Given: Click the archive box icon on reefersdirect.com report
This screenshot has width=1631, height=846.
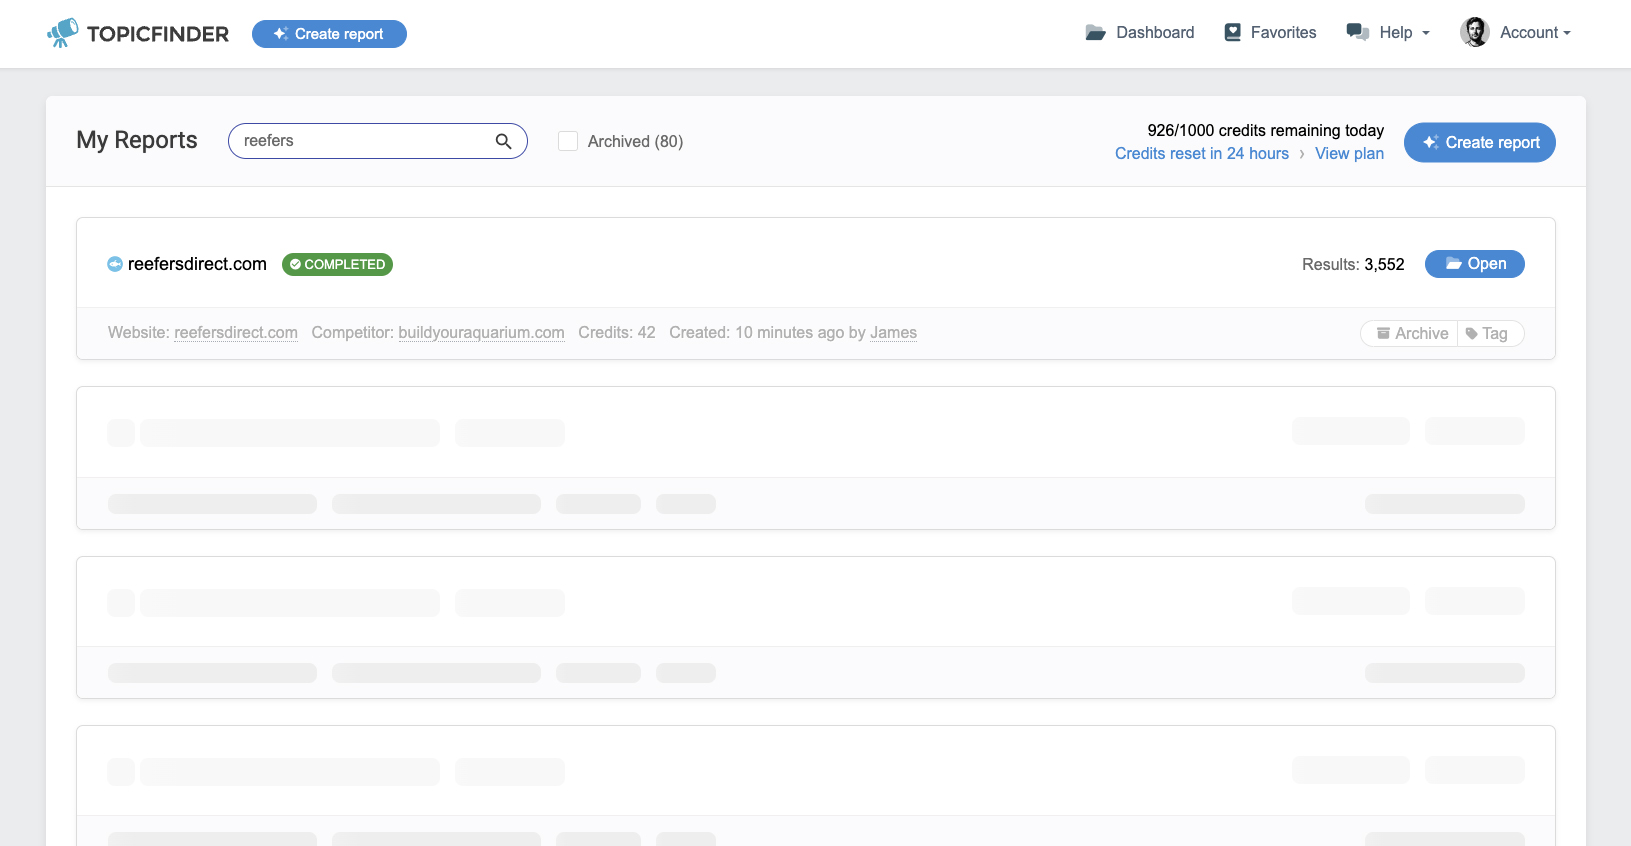Looking at the screenshot, I should click(1383, 333).
